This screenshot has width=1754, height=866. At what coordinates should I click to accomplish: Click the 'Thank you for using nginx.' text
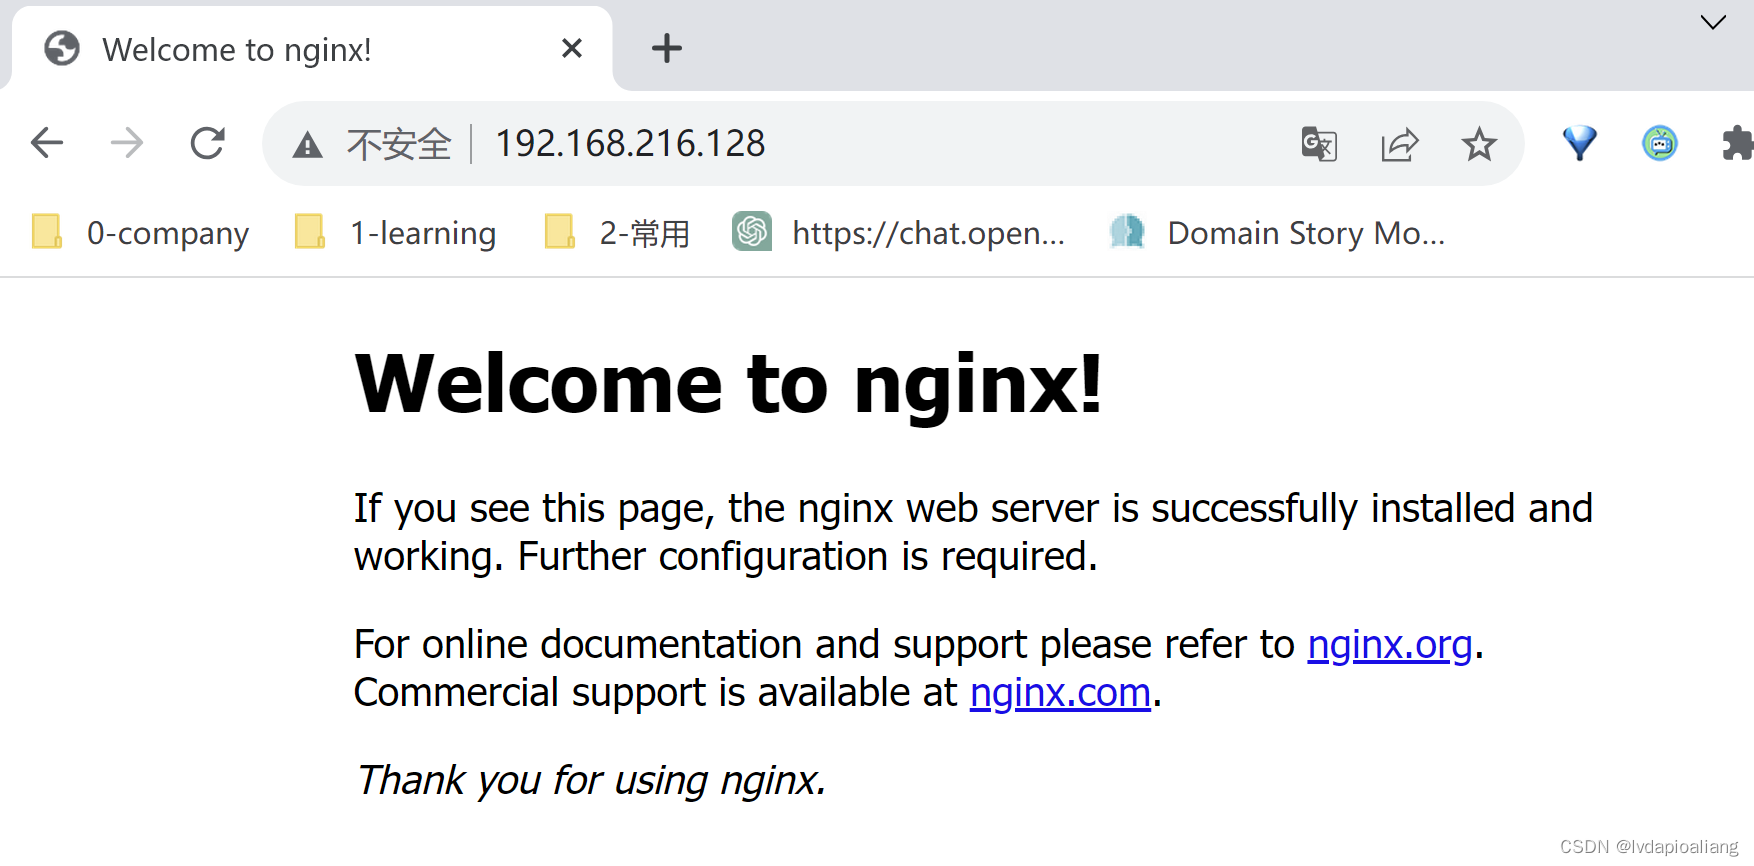(591, 781)
